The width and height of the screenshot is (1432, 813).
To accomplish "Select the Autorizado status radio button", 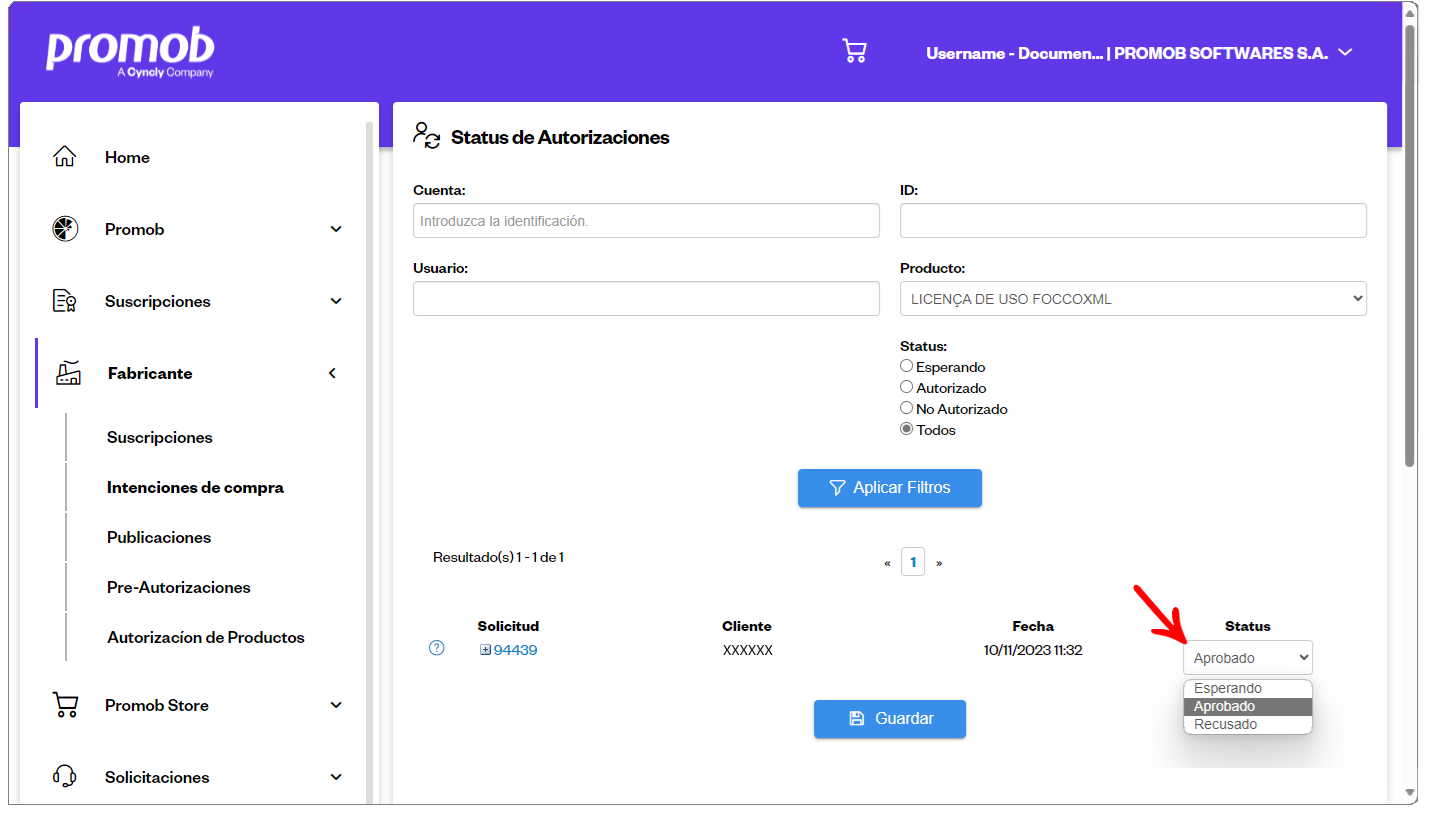I will tap(906, 387).
